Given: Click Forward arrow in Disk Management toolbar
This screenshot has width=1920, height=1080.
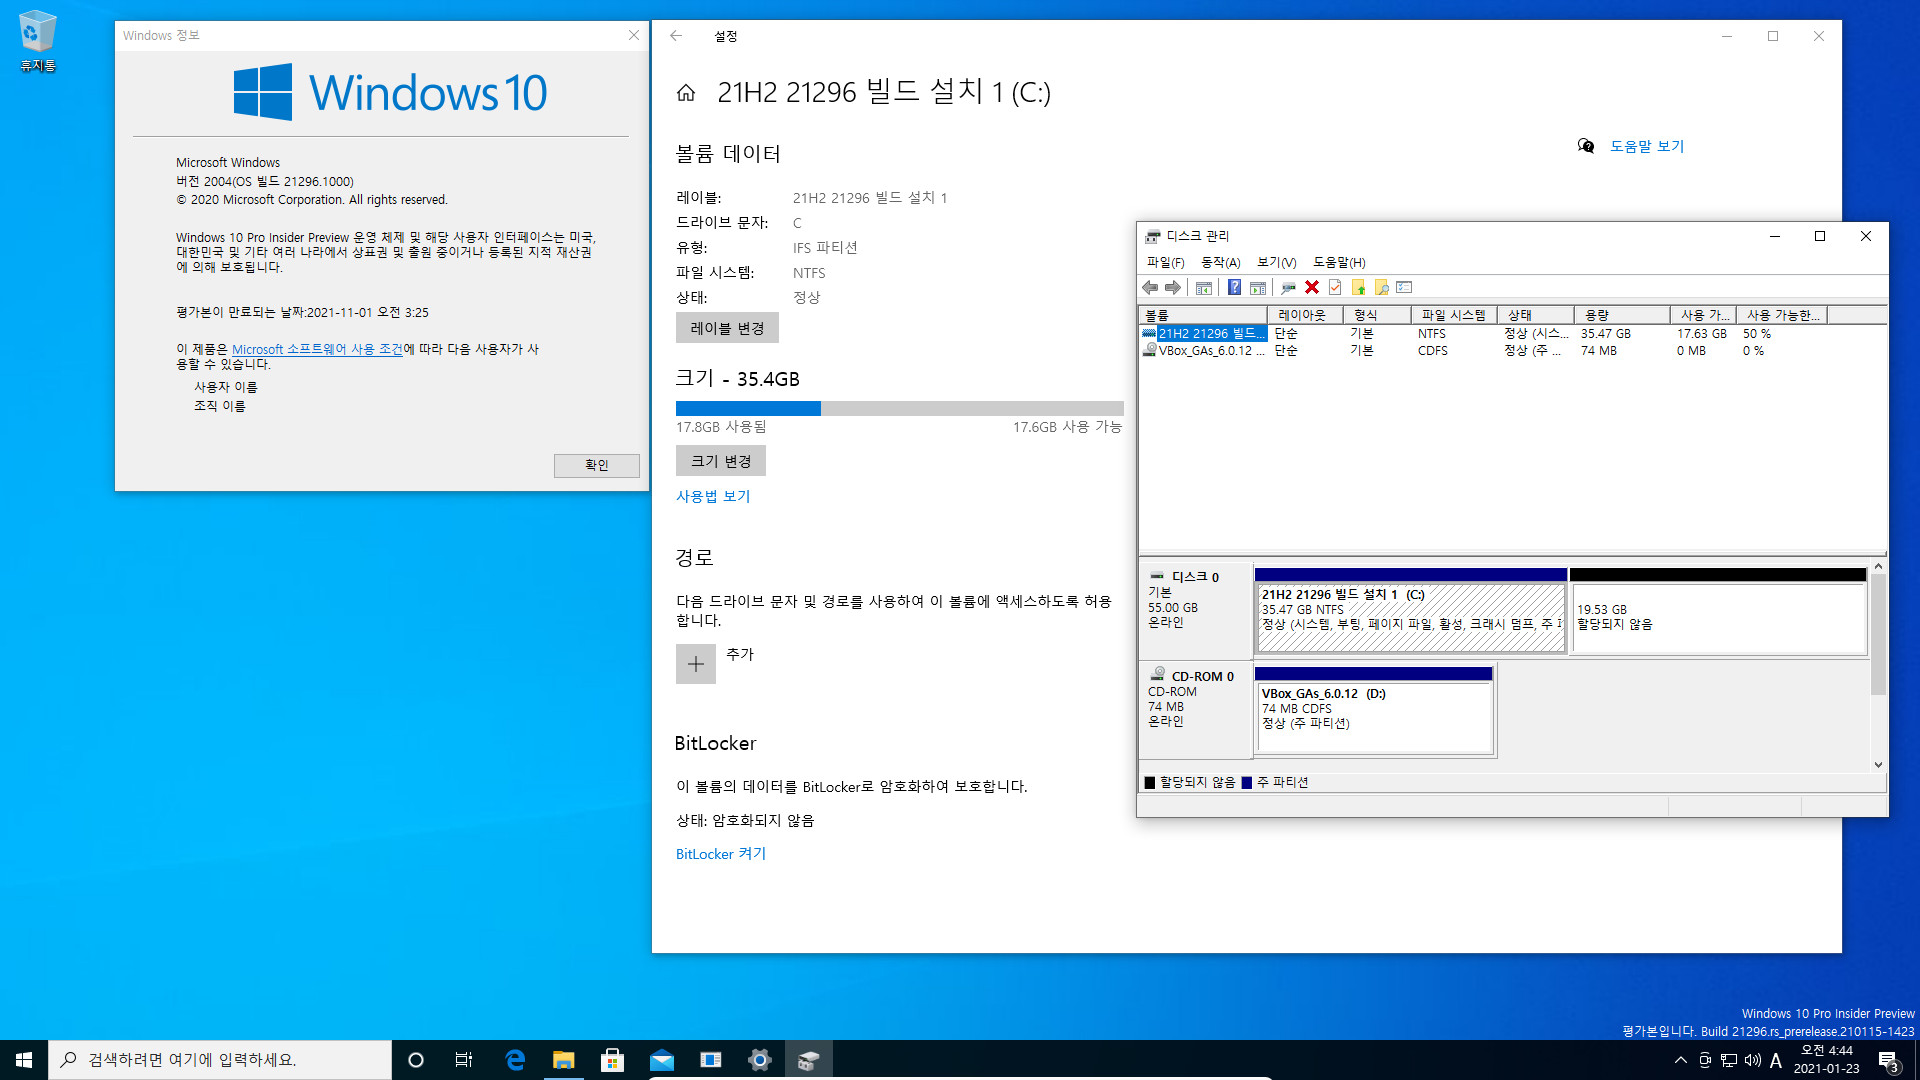Looking at the screenshot, I should coord(1173,288).
